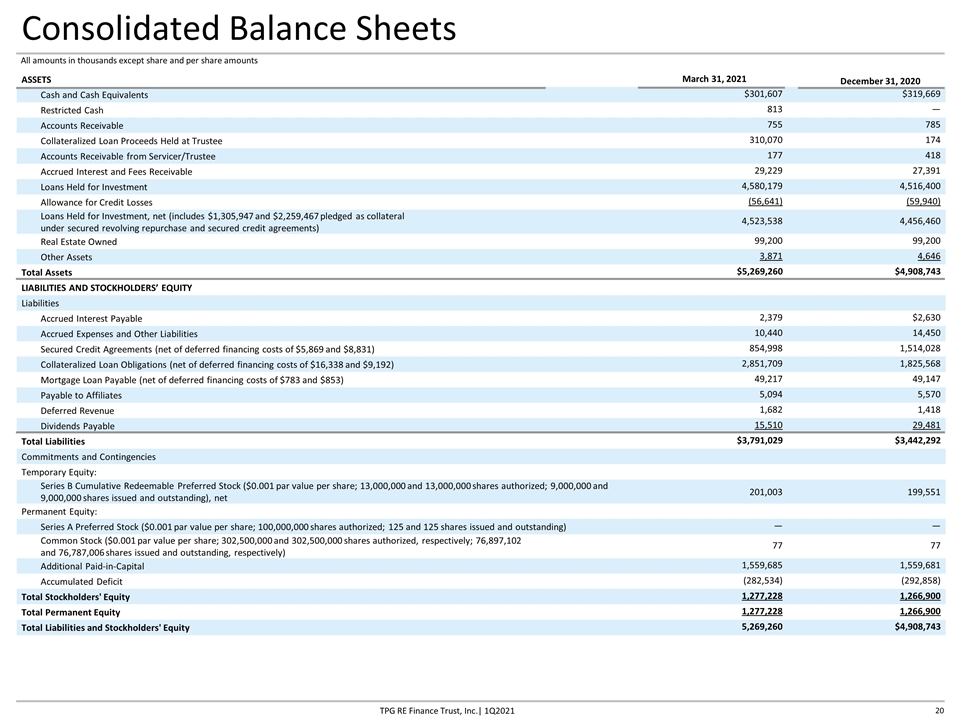The width and height of the screenshot is (960, 720).
Task: Select the "Loans Held for Investment" row label
Action: point(94,187)
